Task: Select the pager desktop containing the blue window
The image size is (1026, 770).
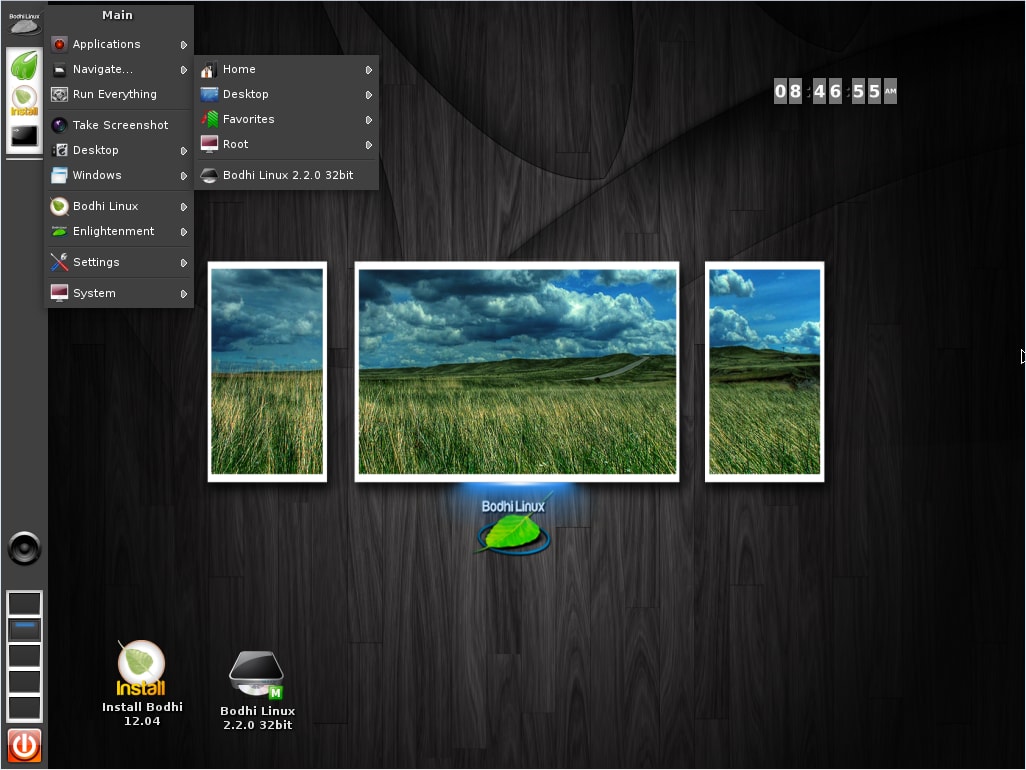Action: click(x=24, y=629)
